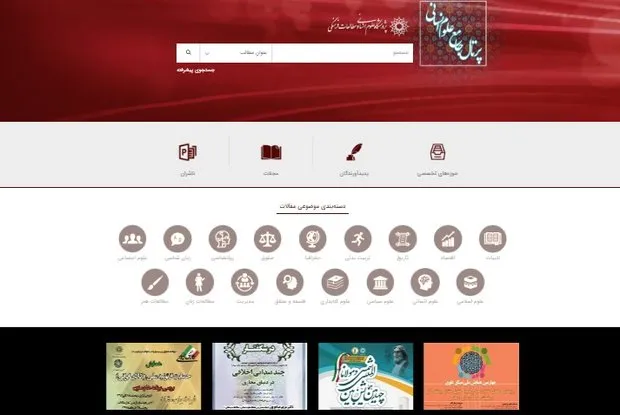Viewport: 620px width, 415px height.
Task: Select the Islamic sciences Kaaba icon
Action: point(470,282)
